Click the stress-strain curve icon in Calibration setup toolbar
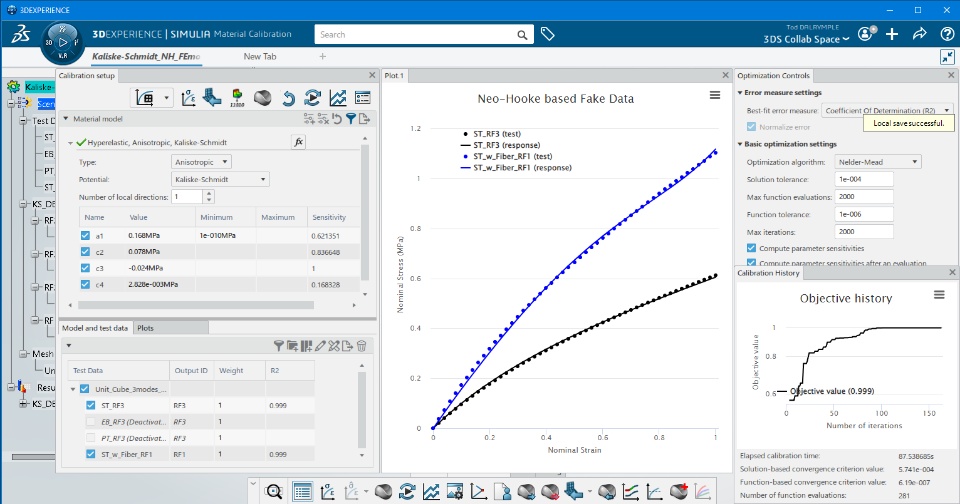The image size is (960, 504). [x=189, y=97]
